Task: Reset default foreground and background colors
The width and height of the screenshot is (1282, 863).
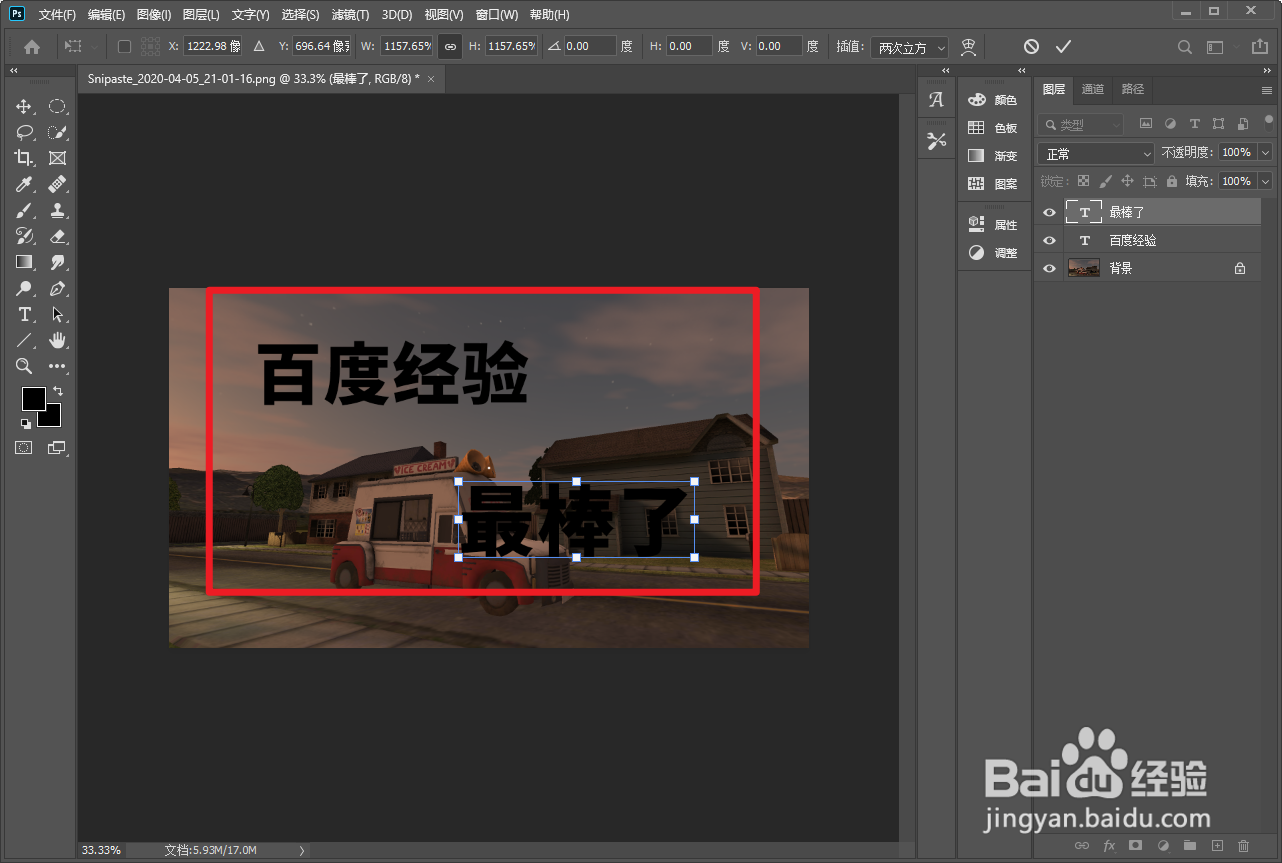Action: pyautogui.click(x=26, y=424)
